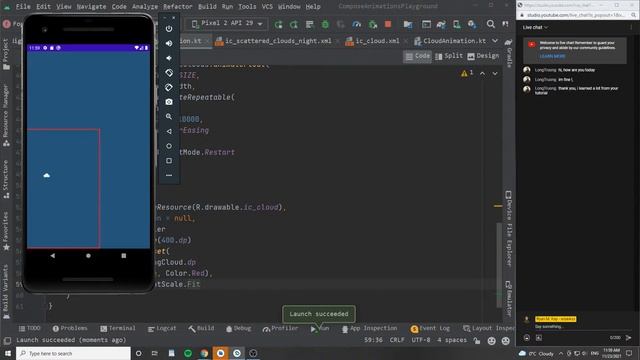Click the Debug app bug icon in toolbar
640x360 pixels.
coord(325,24)
